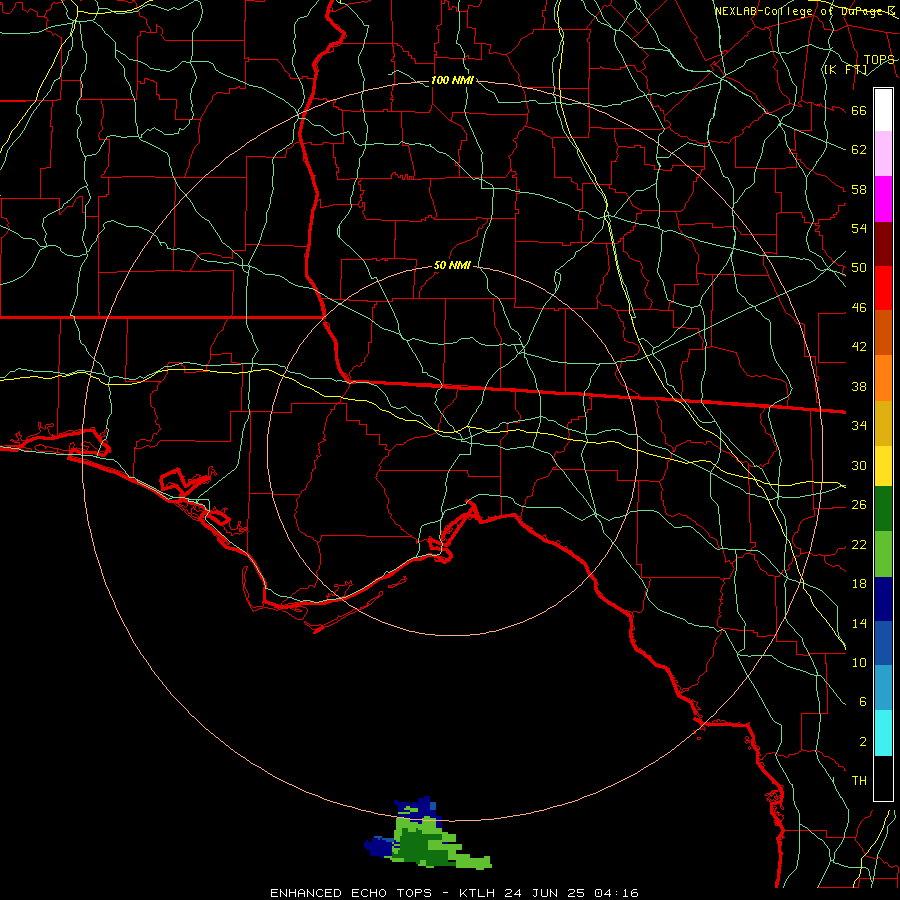Select the dark green legend band
900x900 pixels.
tap(883, 509)
